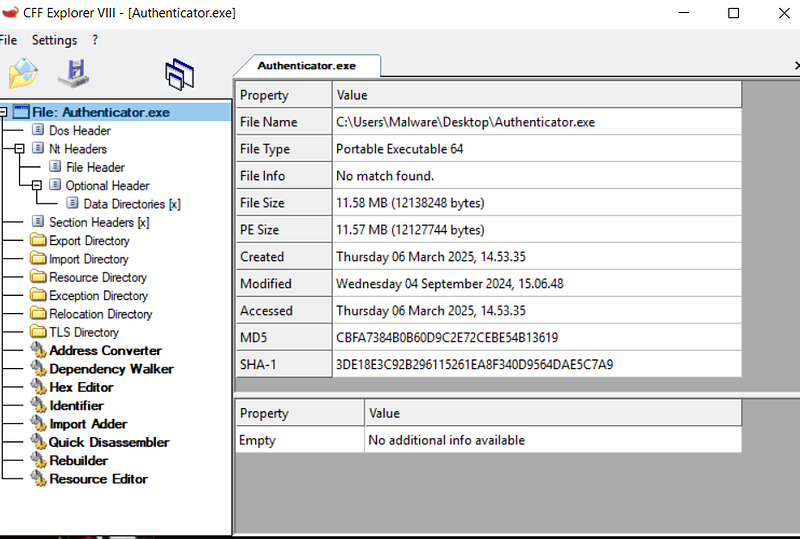Collapse the Nt Headers tree branch

pos(19,149)
